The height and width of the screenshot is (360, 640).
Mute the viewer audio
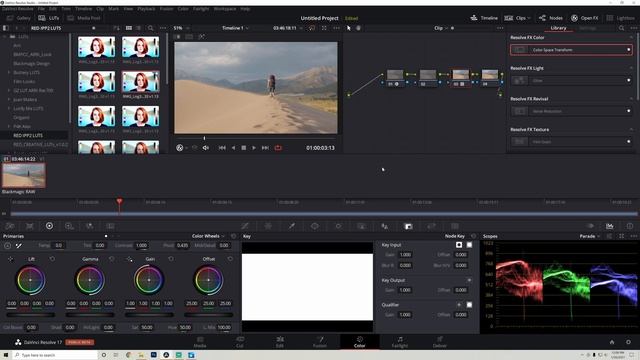tap(206, 148)
